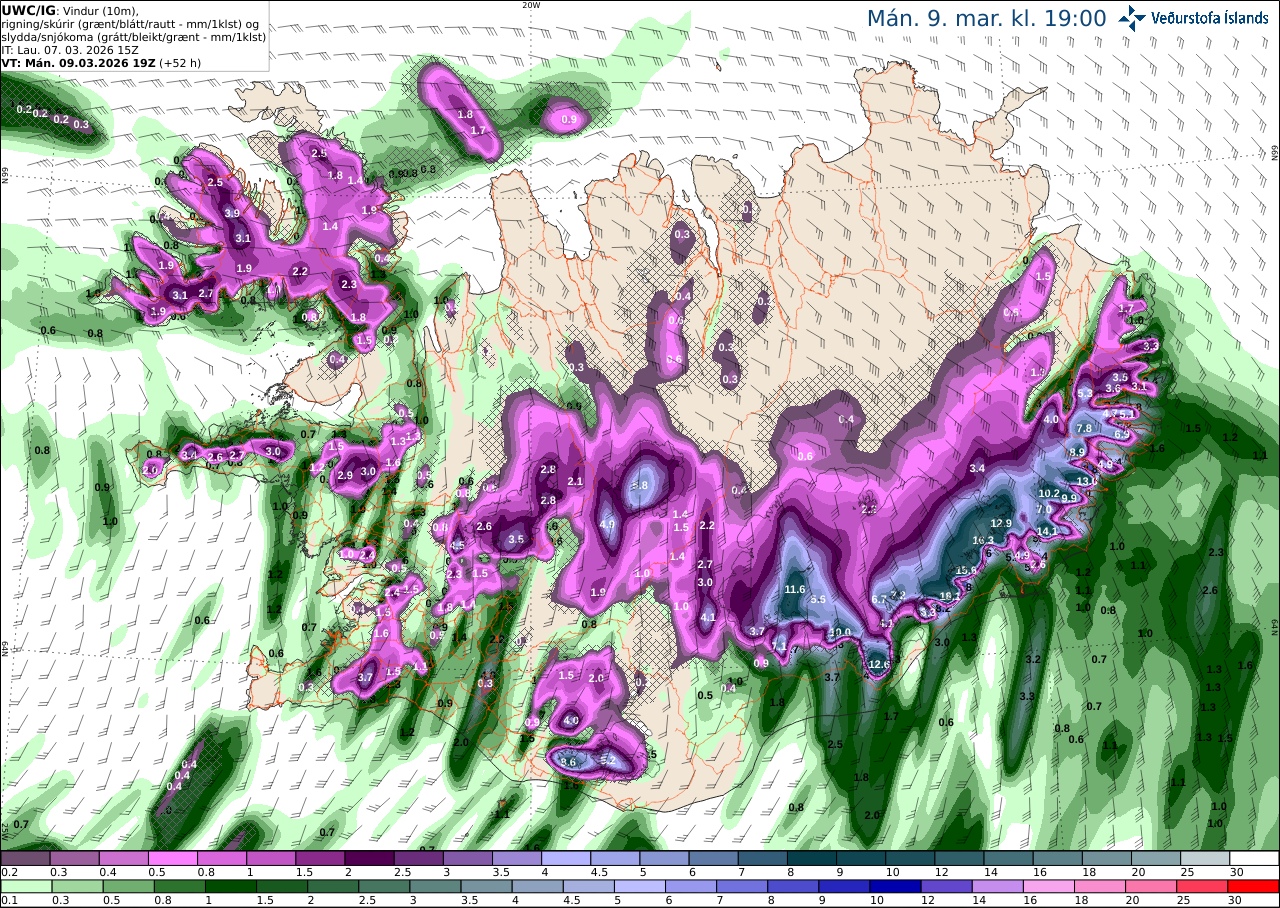1280x908 pixels.
Task: Click the 20W longitude label
Action: tap(531, 5)
